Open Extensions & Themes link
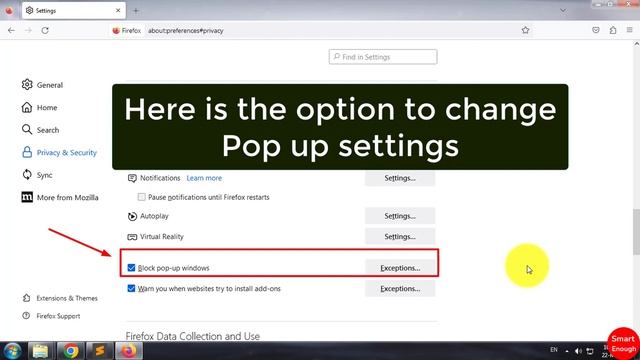640x360 pixels. (60, 298)
